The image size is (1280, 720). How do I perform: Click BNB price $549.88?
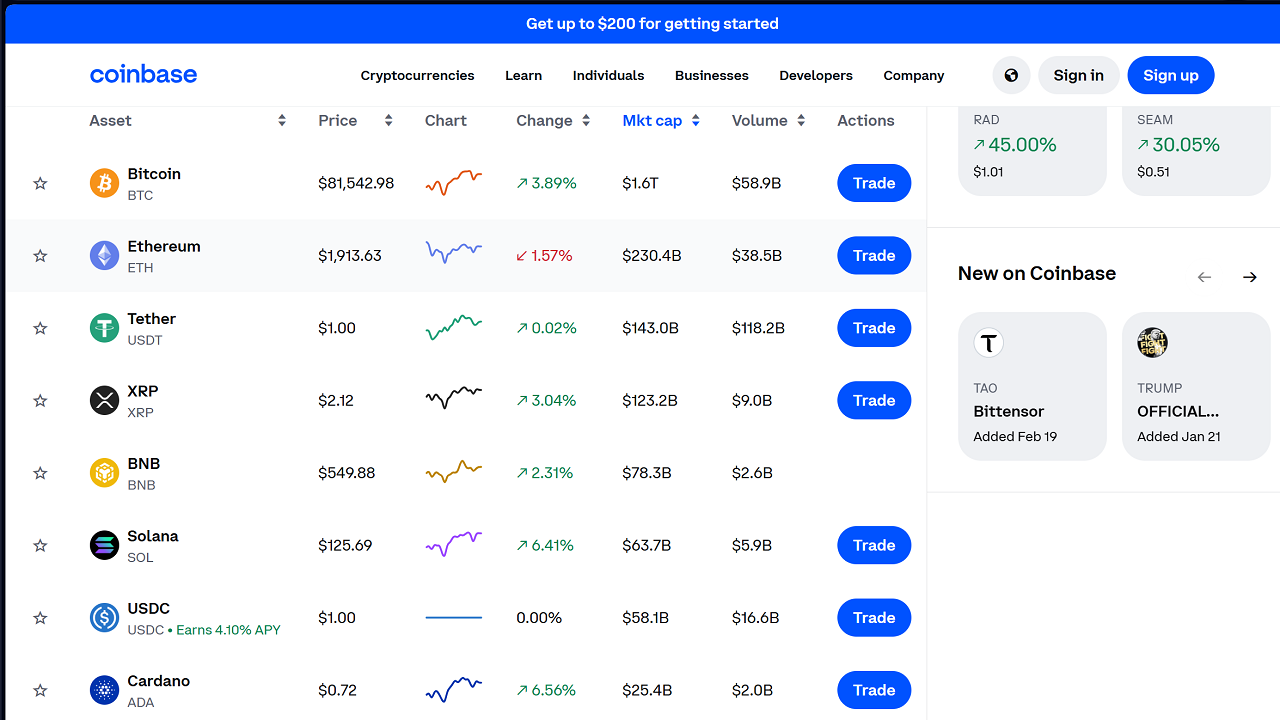(x=347, y=473)
